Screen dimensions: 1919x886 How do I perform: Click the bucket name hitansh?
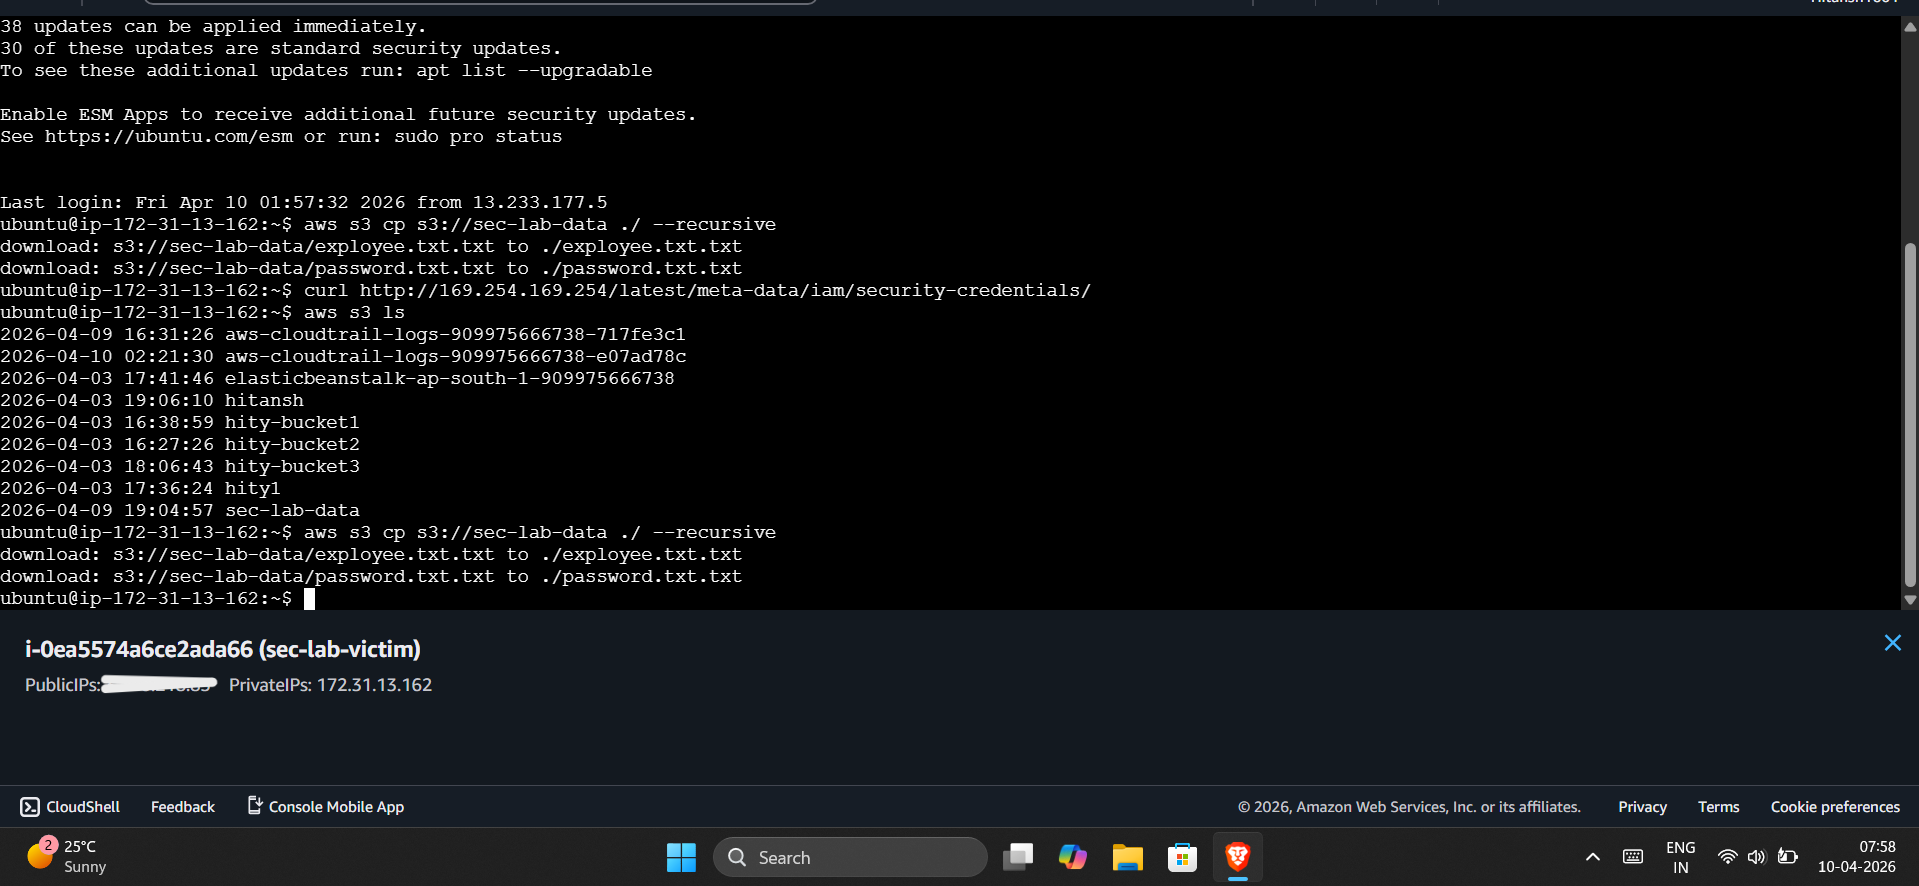tap(264, 400)
